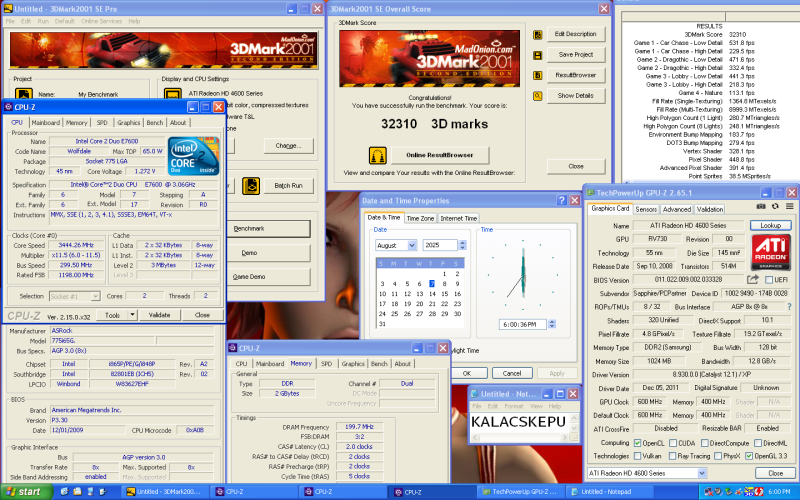800x500 pixels.
Task: Click Display and CPU Settings monitor icon
Action: [173, 94]
